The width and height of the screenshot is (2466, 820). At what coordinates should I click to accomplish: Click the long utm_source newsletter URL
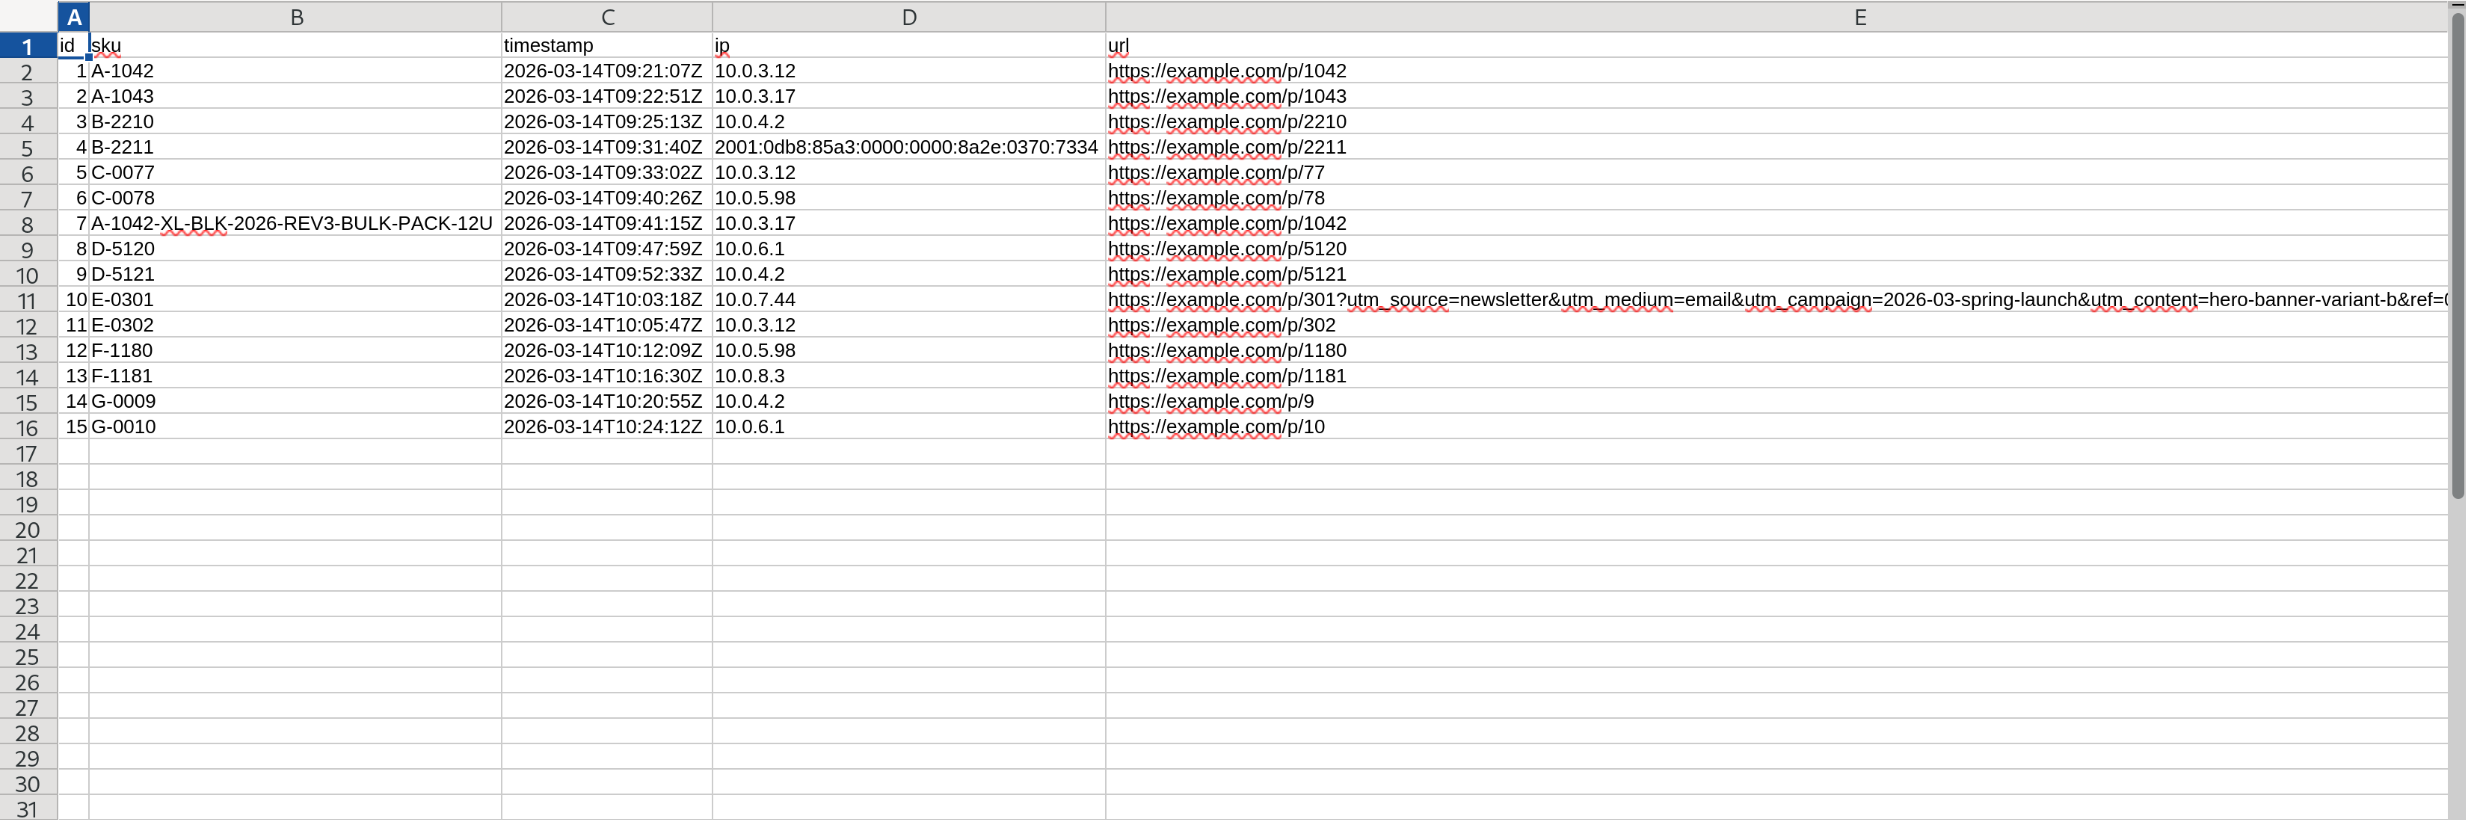1777,299
